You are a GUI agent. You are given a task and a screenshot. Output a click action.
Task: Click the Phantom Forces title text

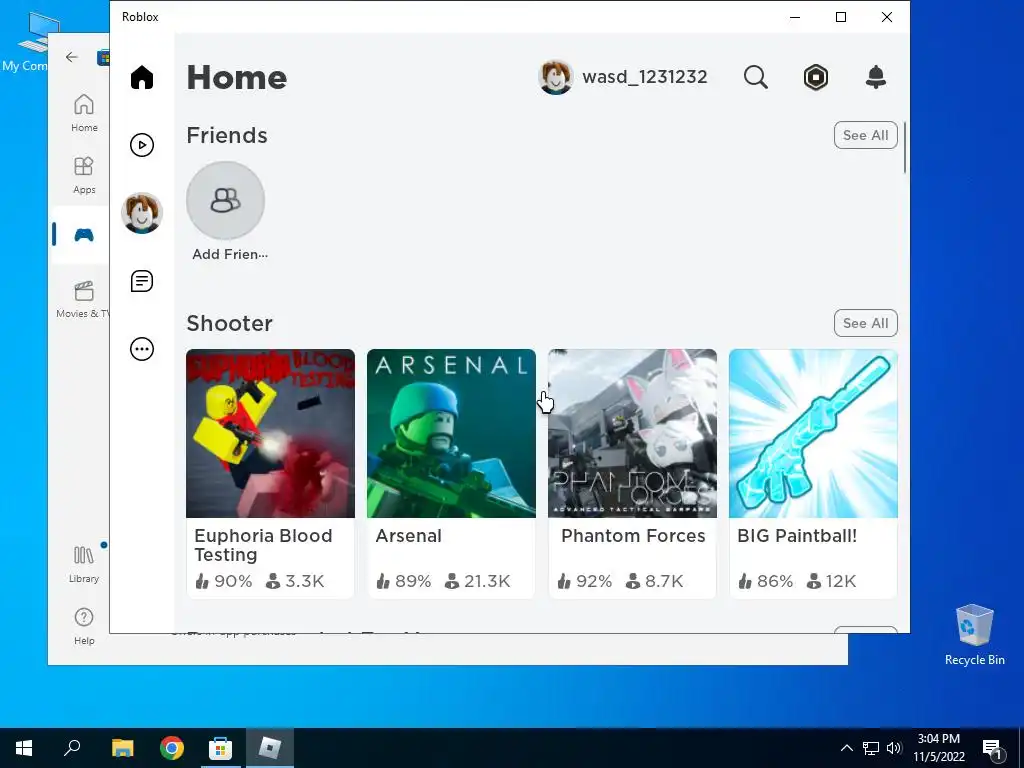[633, 536]
